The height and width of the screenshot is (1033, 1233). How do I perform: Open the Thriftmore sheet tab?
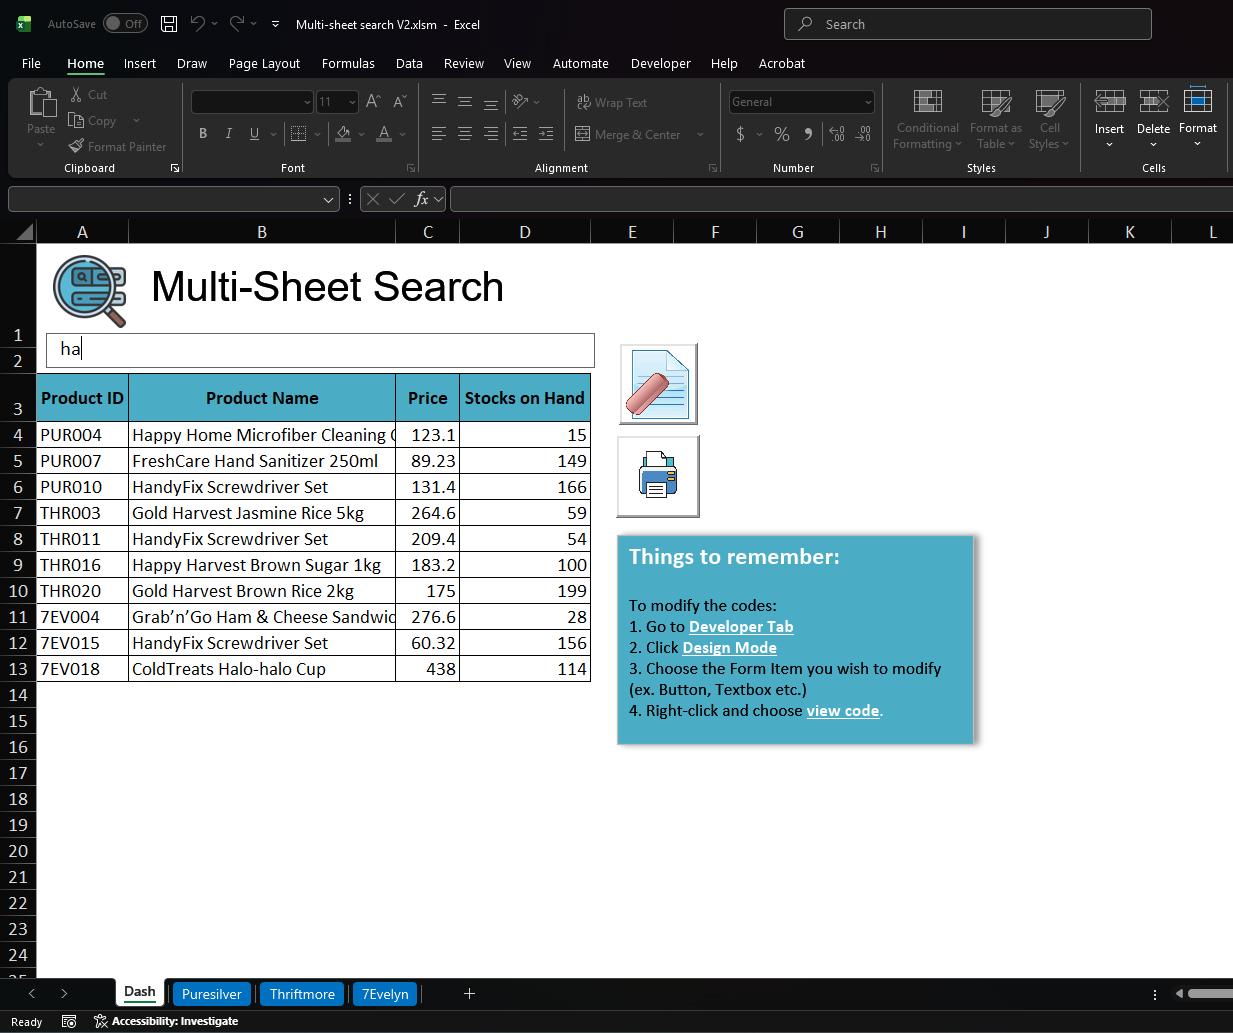302,993
